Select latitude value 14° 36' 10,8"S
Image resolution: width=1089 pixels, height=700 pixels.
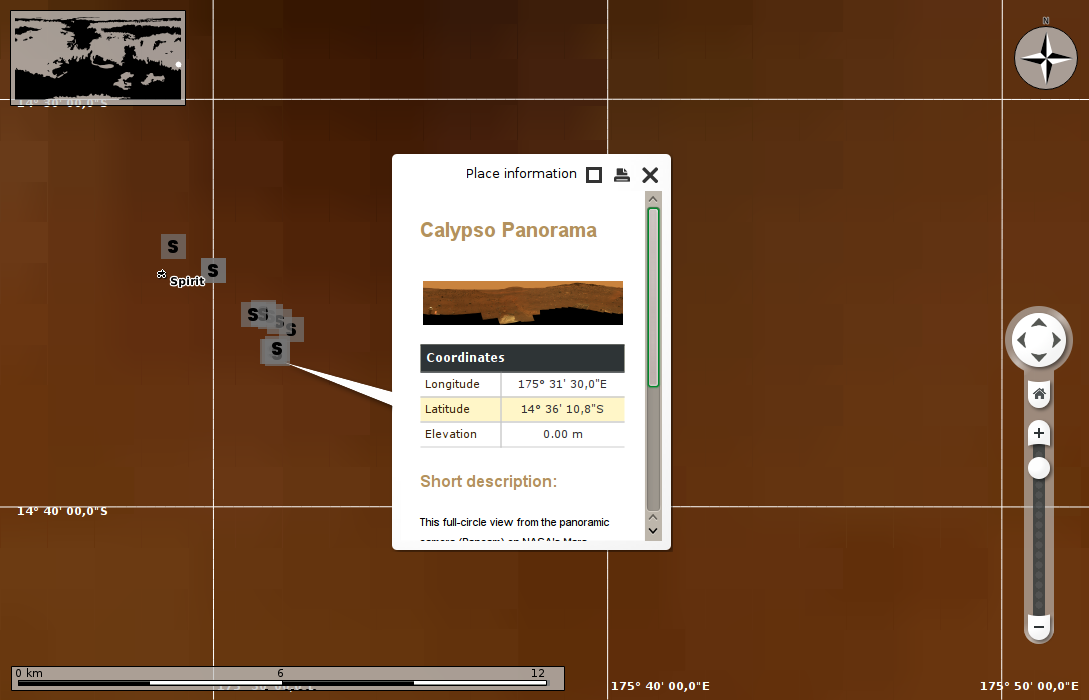pos(563,409)
